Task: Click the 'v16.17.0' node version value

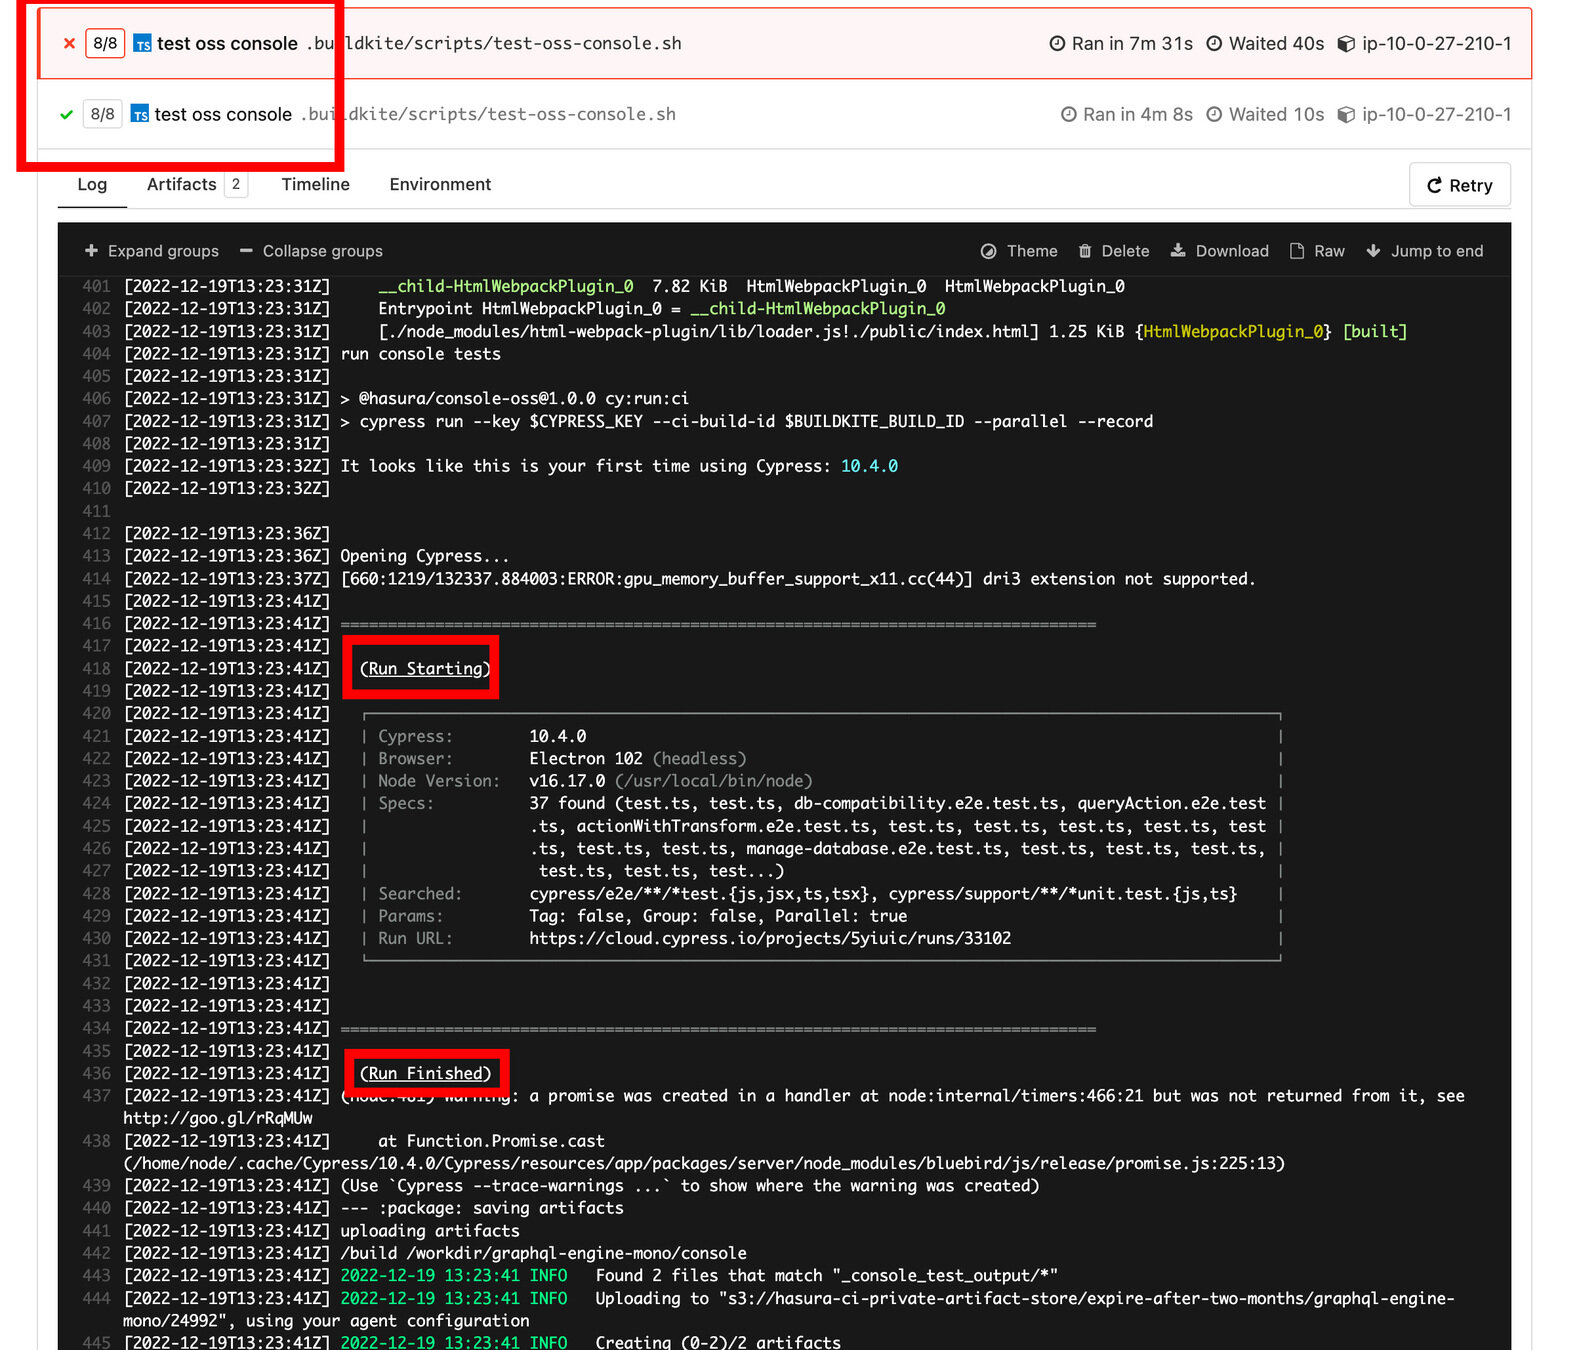Action: click(x=567, y=781)
